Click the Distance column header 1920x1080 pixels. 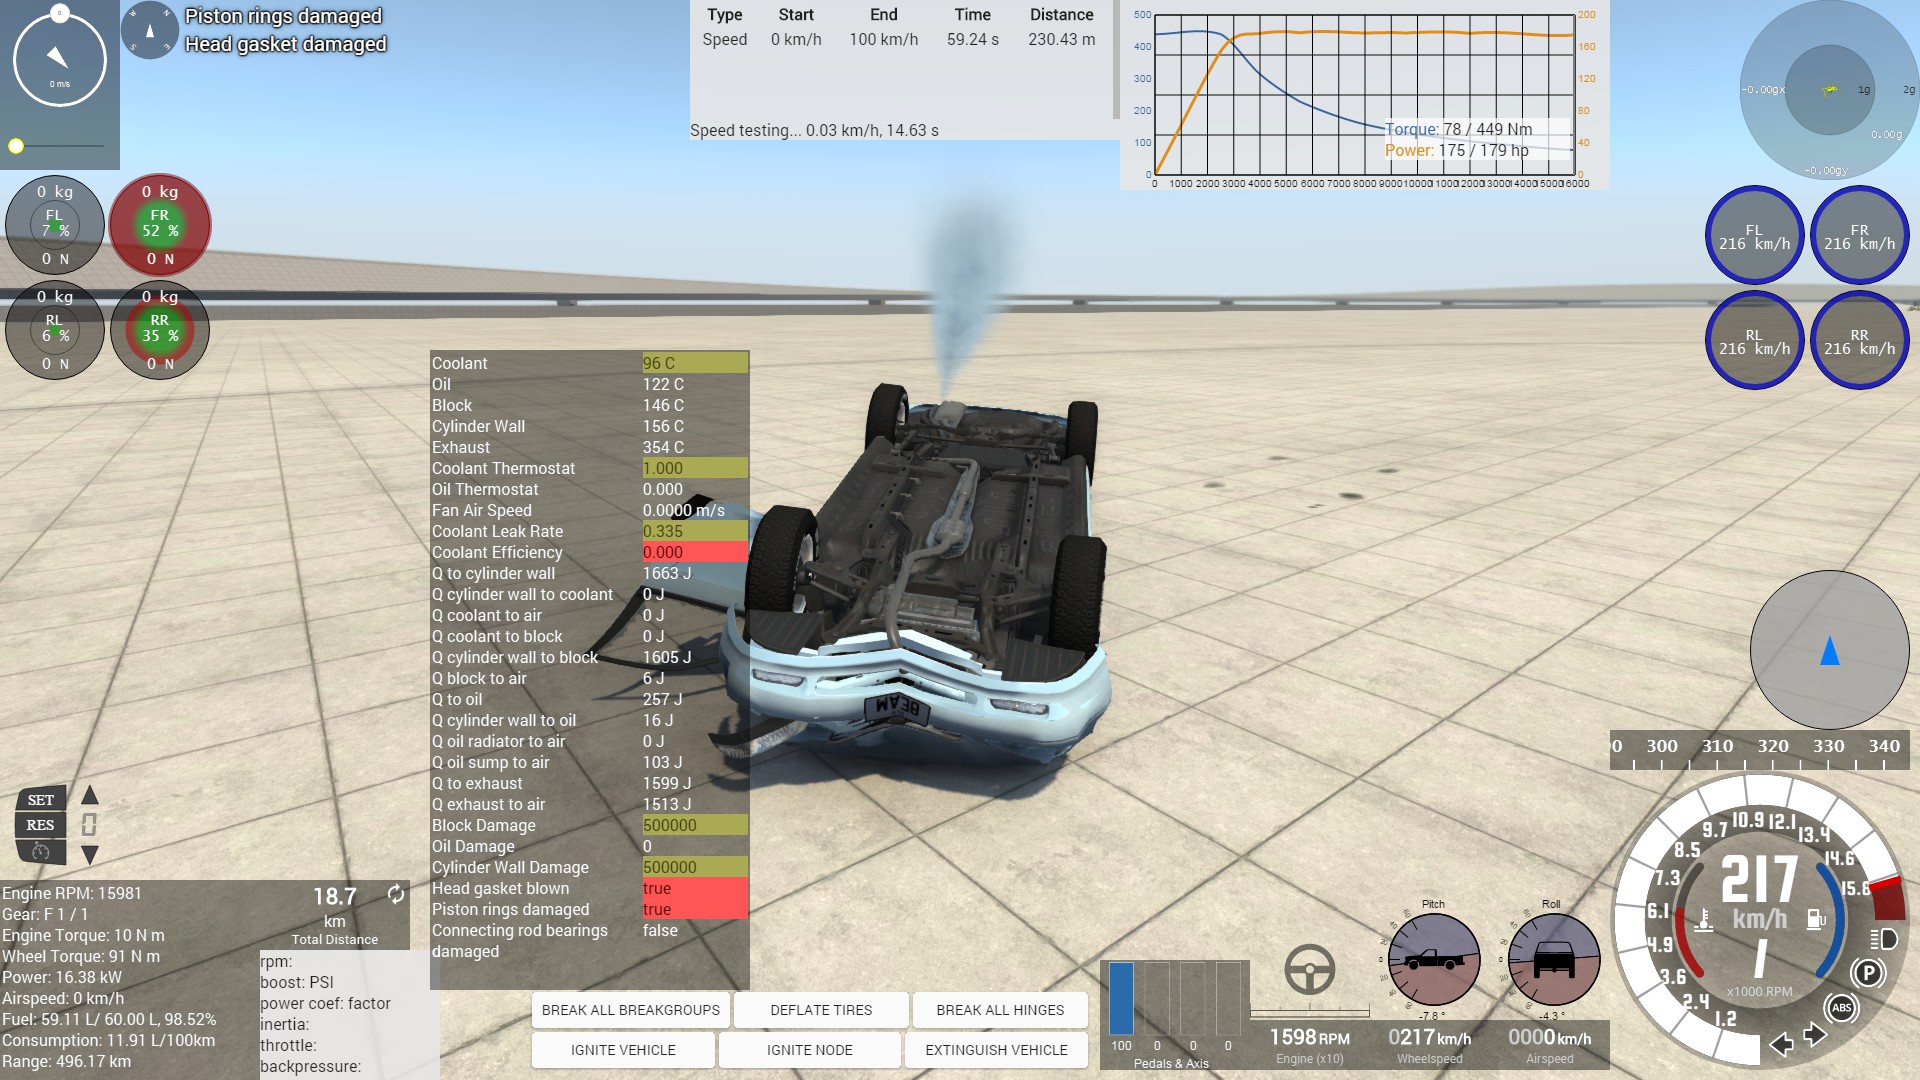tap(1062, 15)
